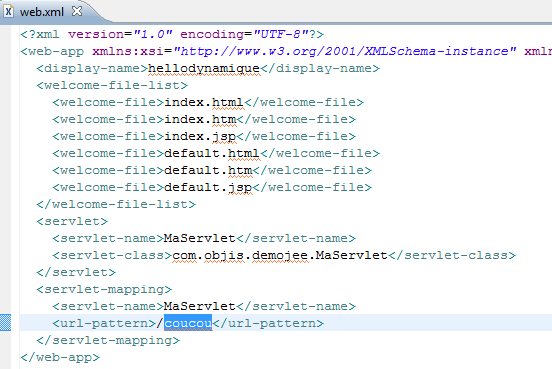Viewport: 552px width, 369px height.
Task: Click 'MaServlet' inside the servlet-mapping element
Action: pos(200,306)
